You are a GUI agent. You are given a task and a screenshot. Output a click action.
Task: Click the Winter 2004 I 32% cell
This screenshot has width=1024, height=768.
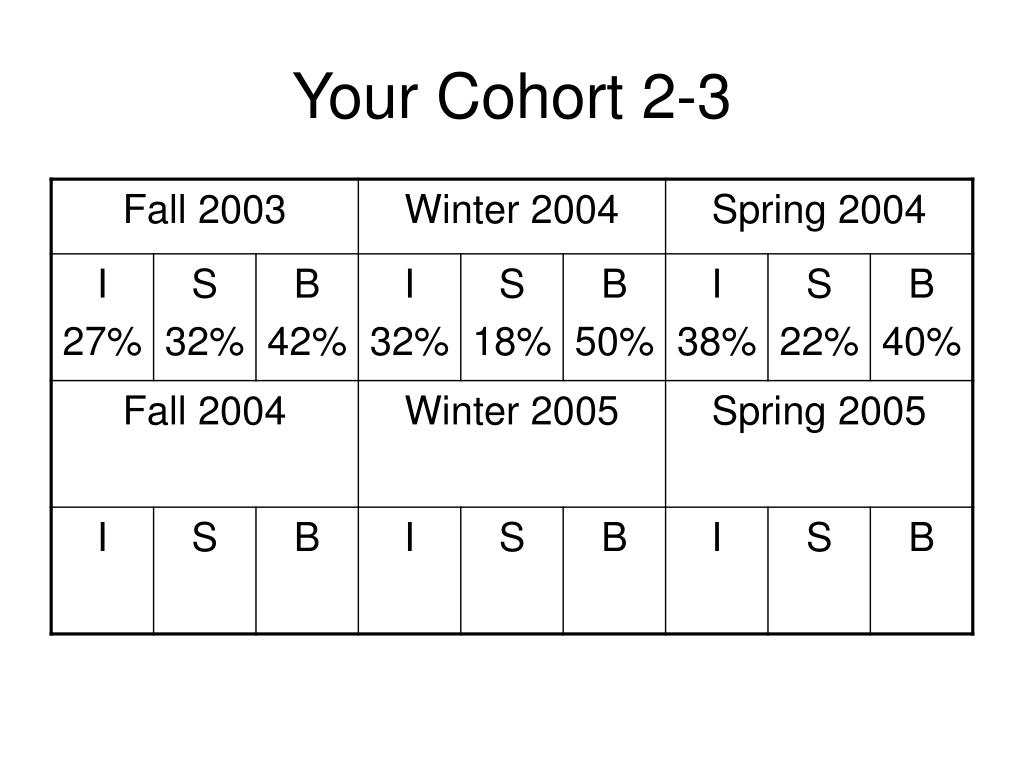(x=409, y=317)
